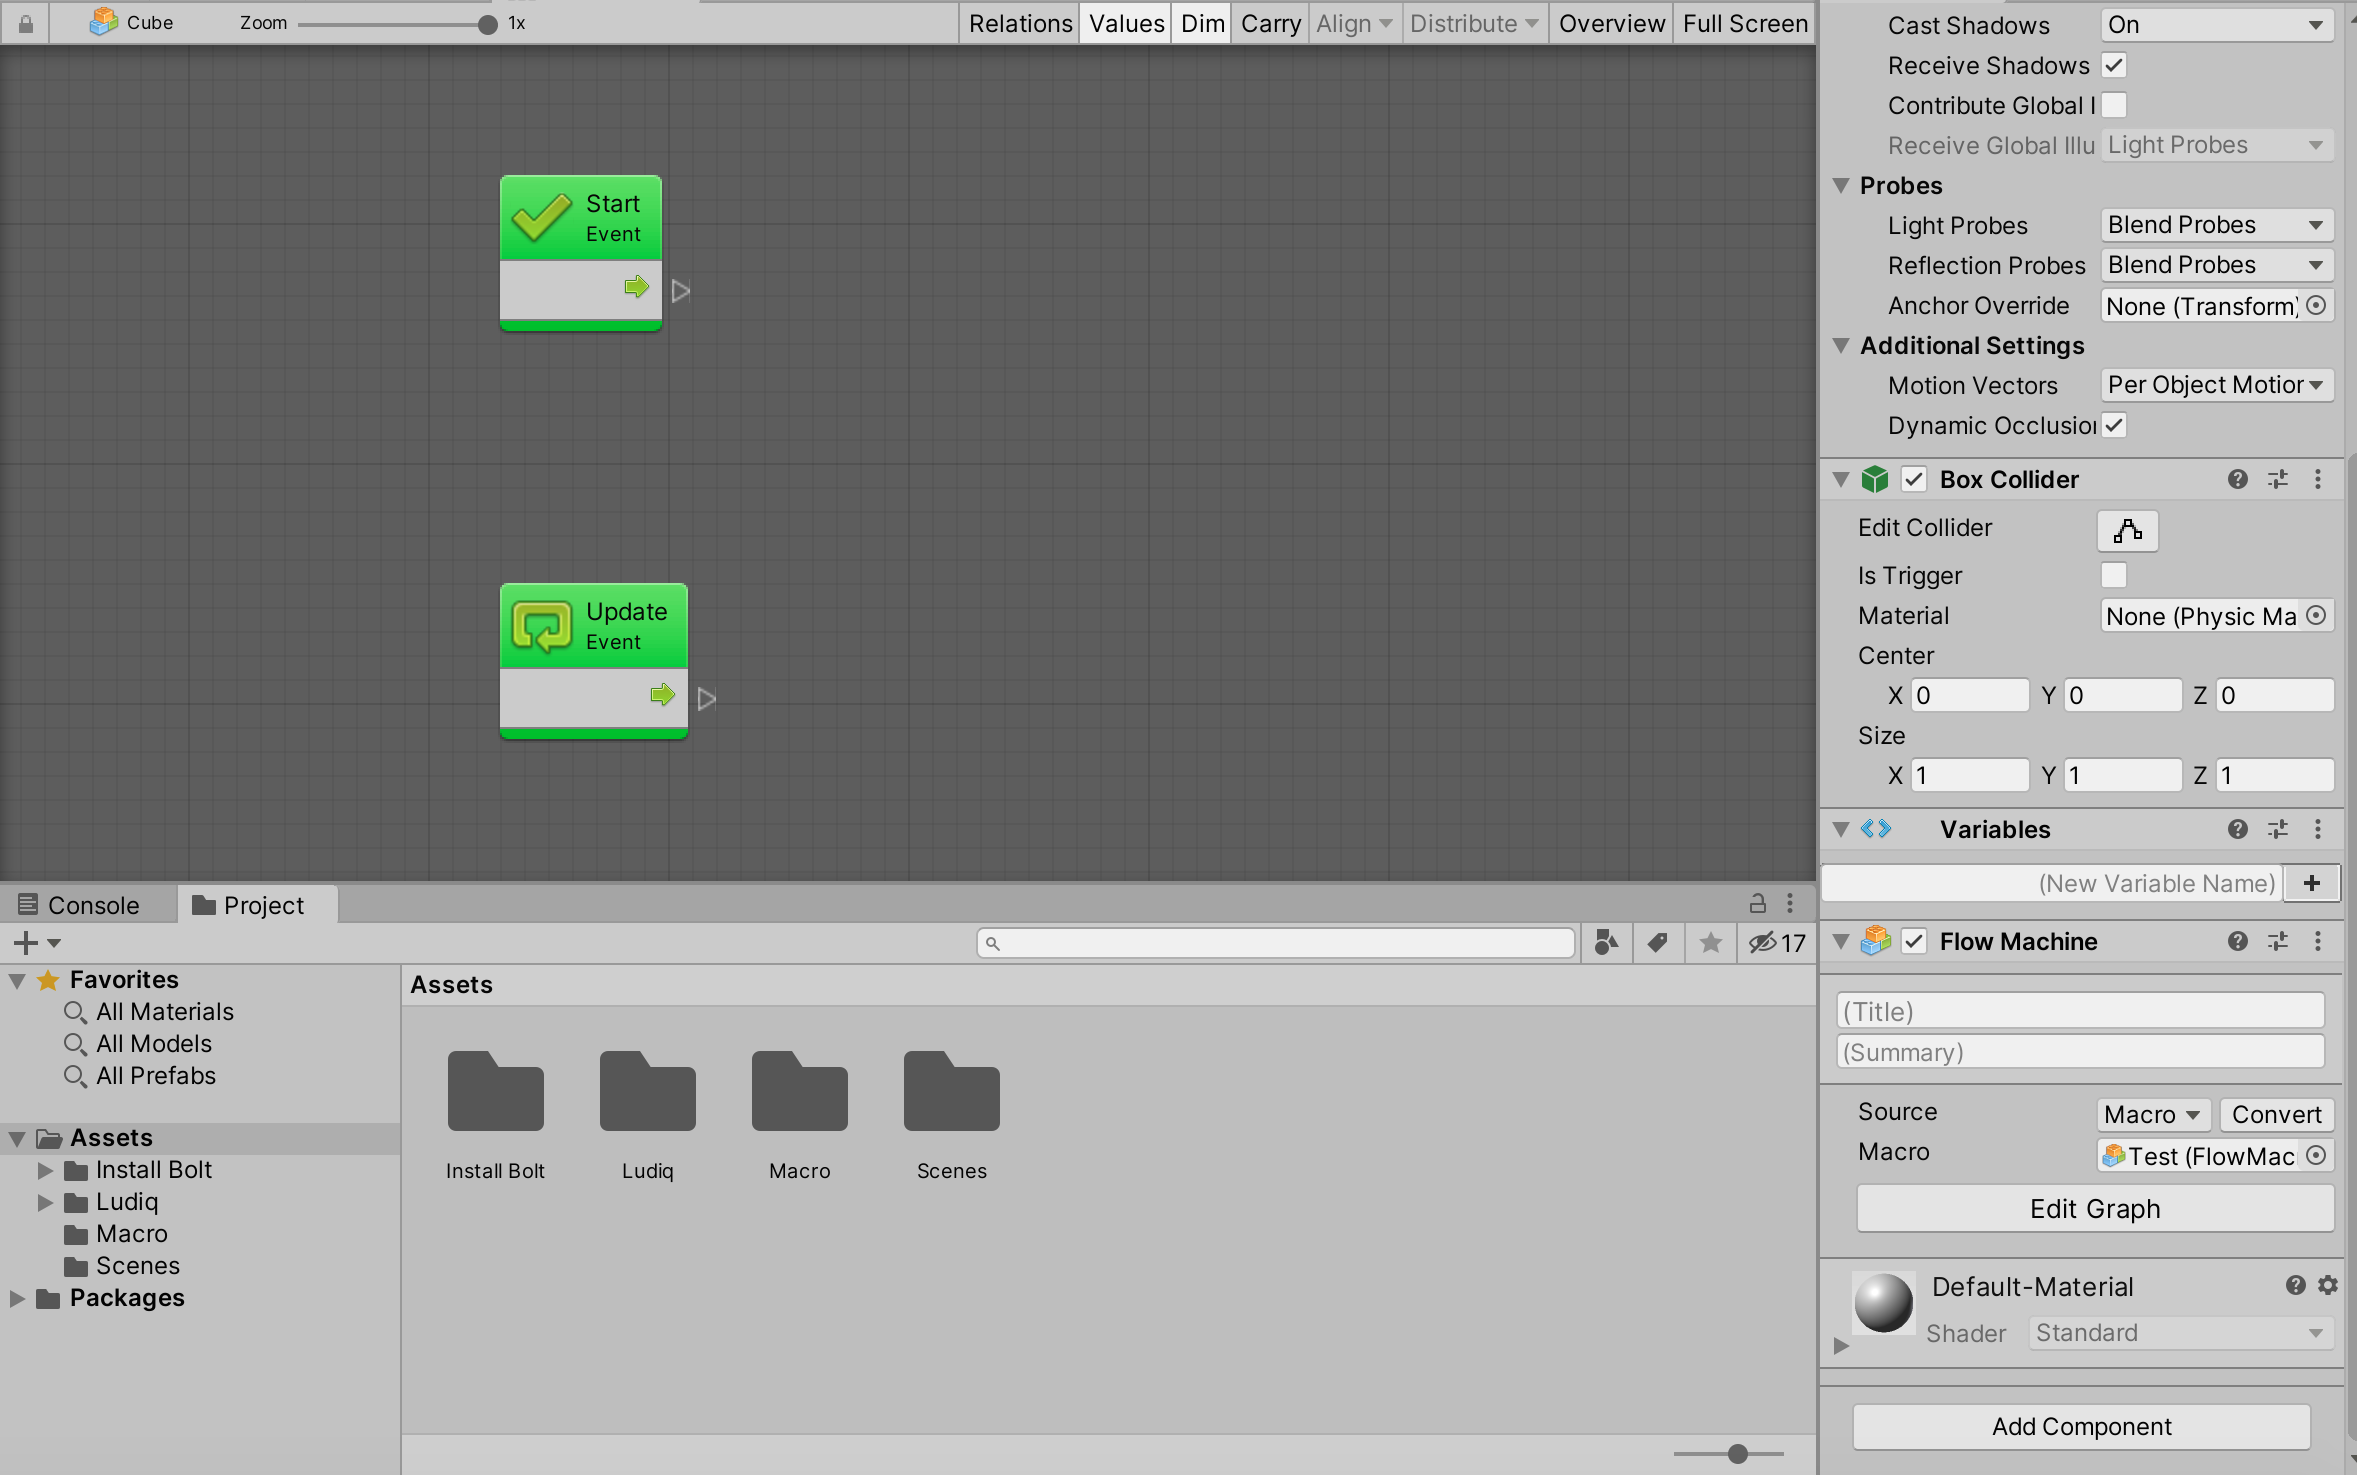2357x1475 pixels.
Task: Select the Edit Collider tool icon
Action: click(2126, 531)
